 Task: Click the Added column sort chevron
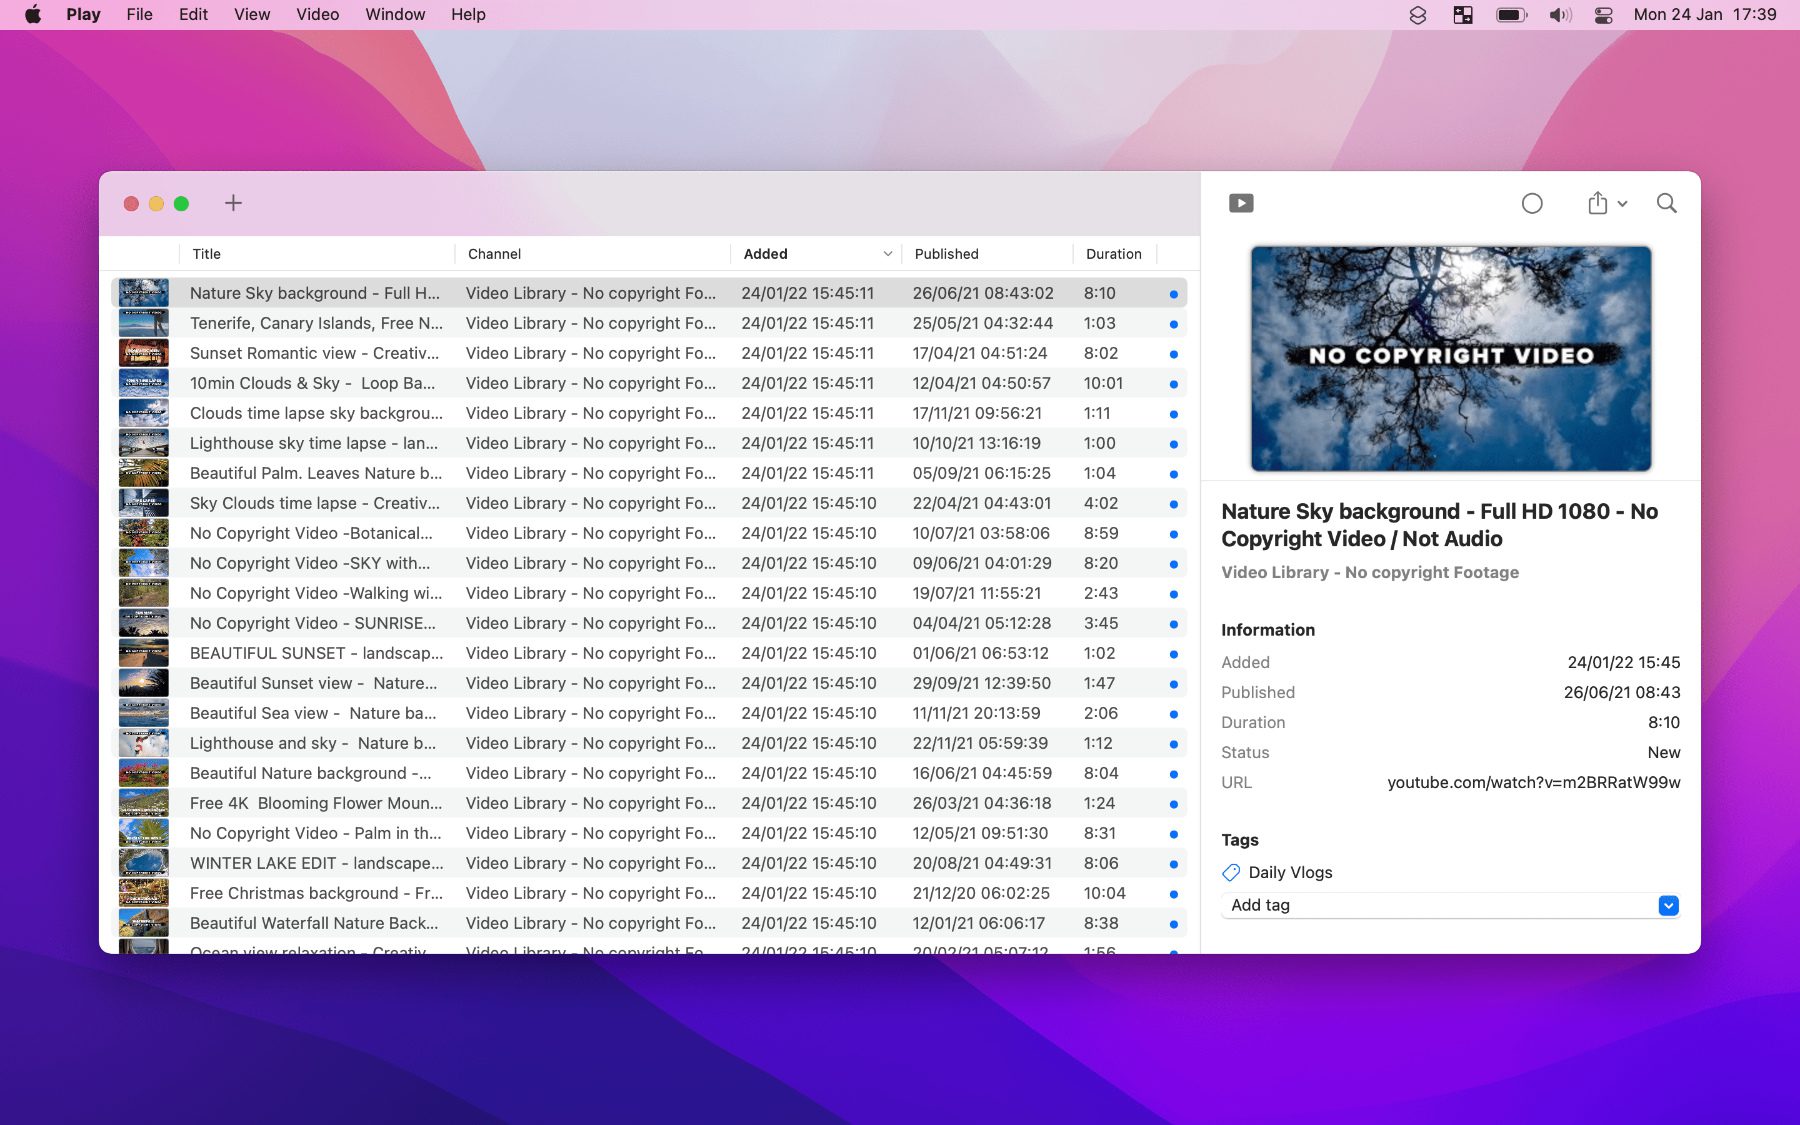[x=887, y=254]
